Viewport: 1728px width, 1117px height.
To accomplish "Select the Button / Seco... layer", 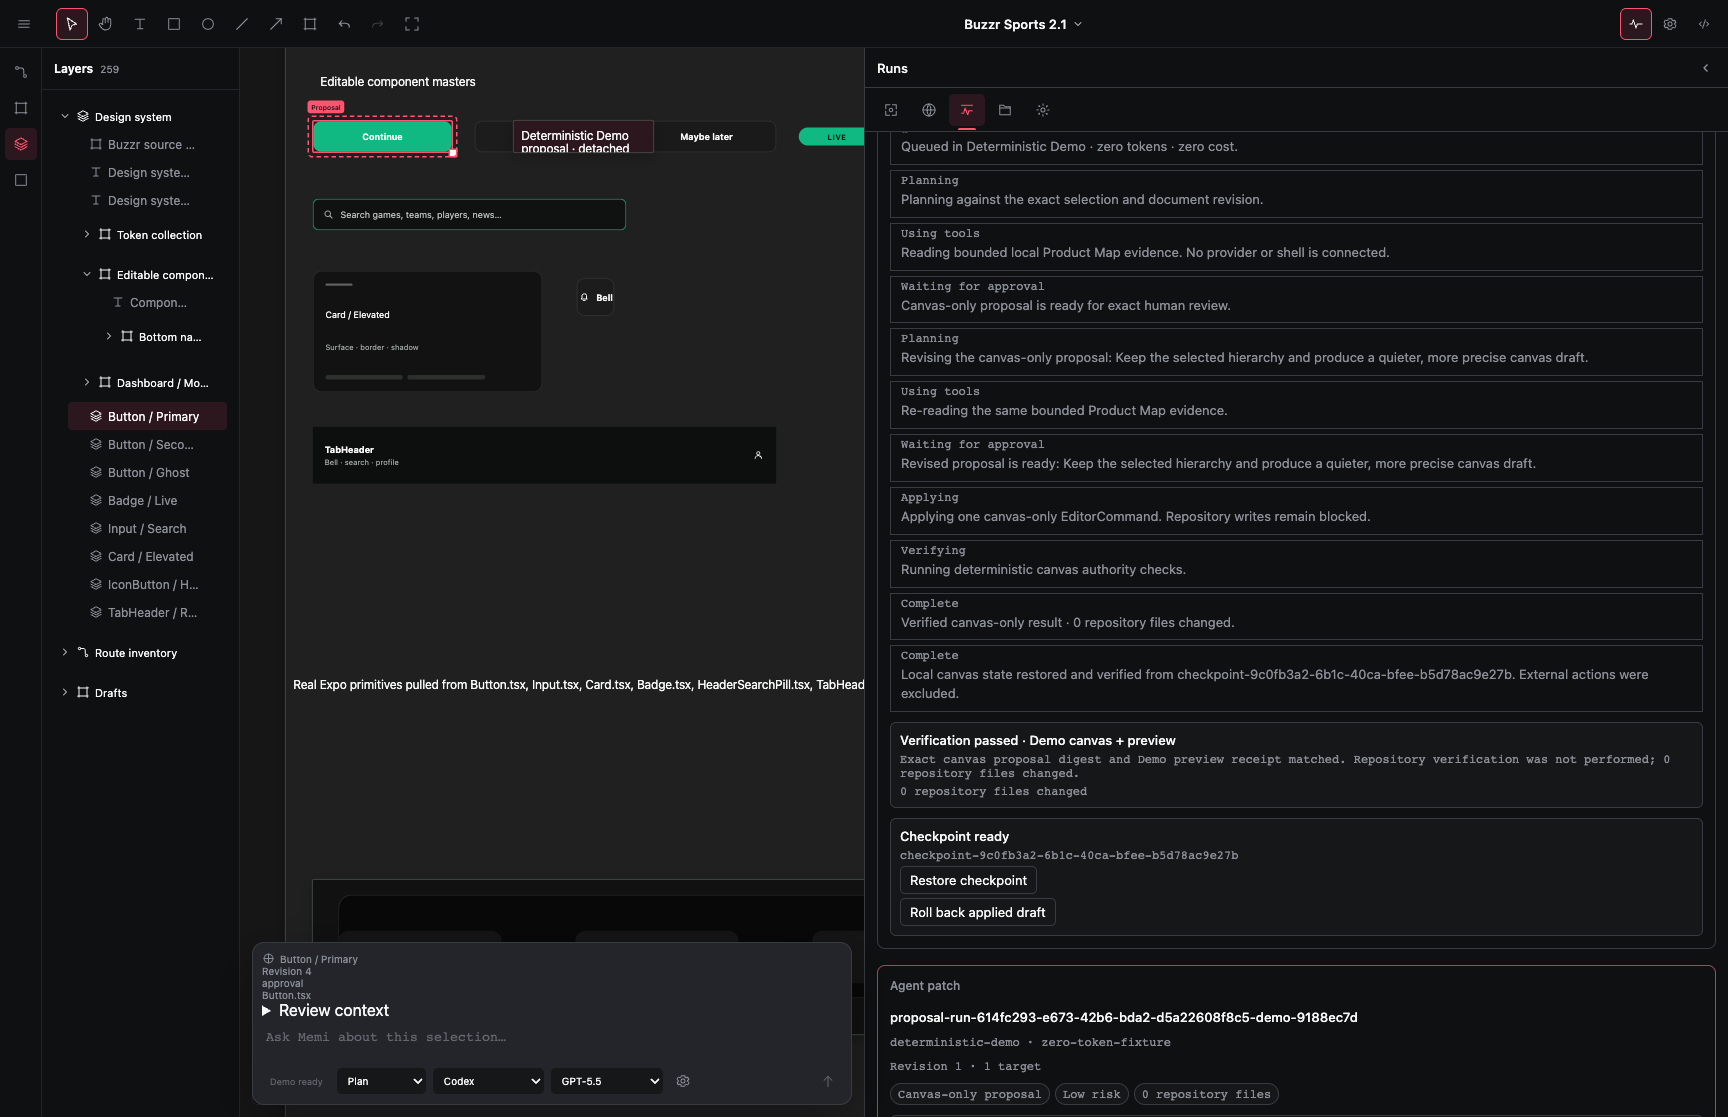I will tap(147, 444).
